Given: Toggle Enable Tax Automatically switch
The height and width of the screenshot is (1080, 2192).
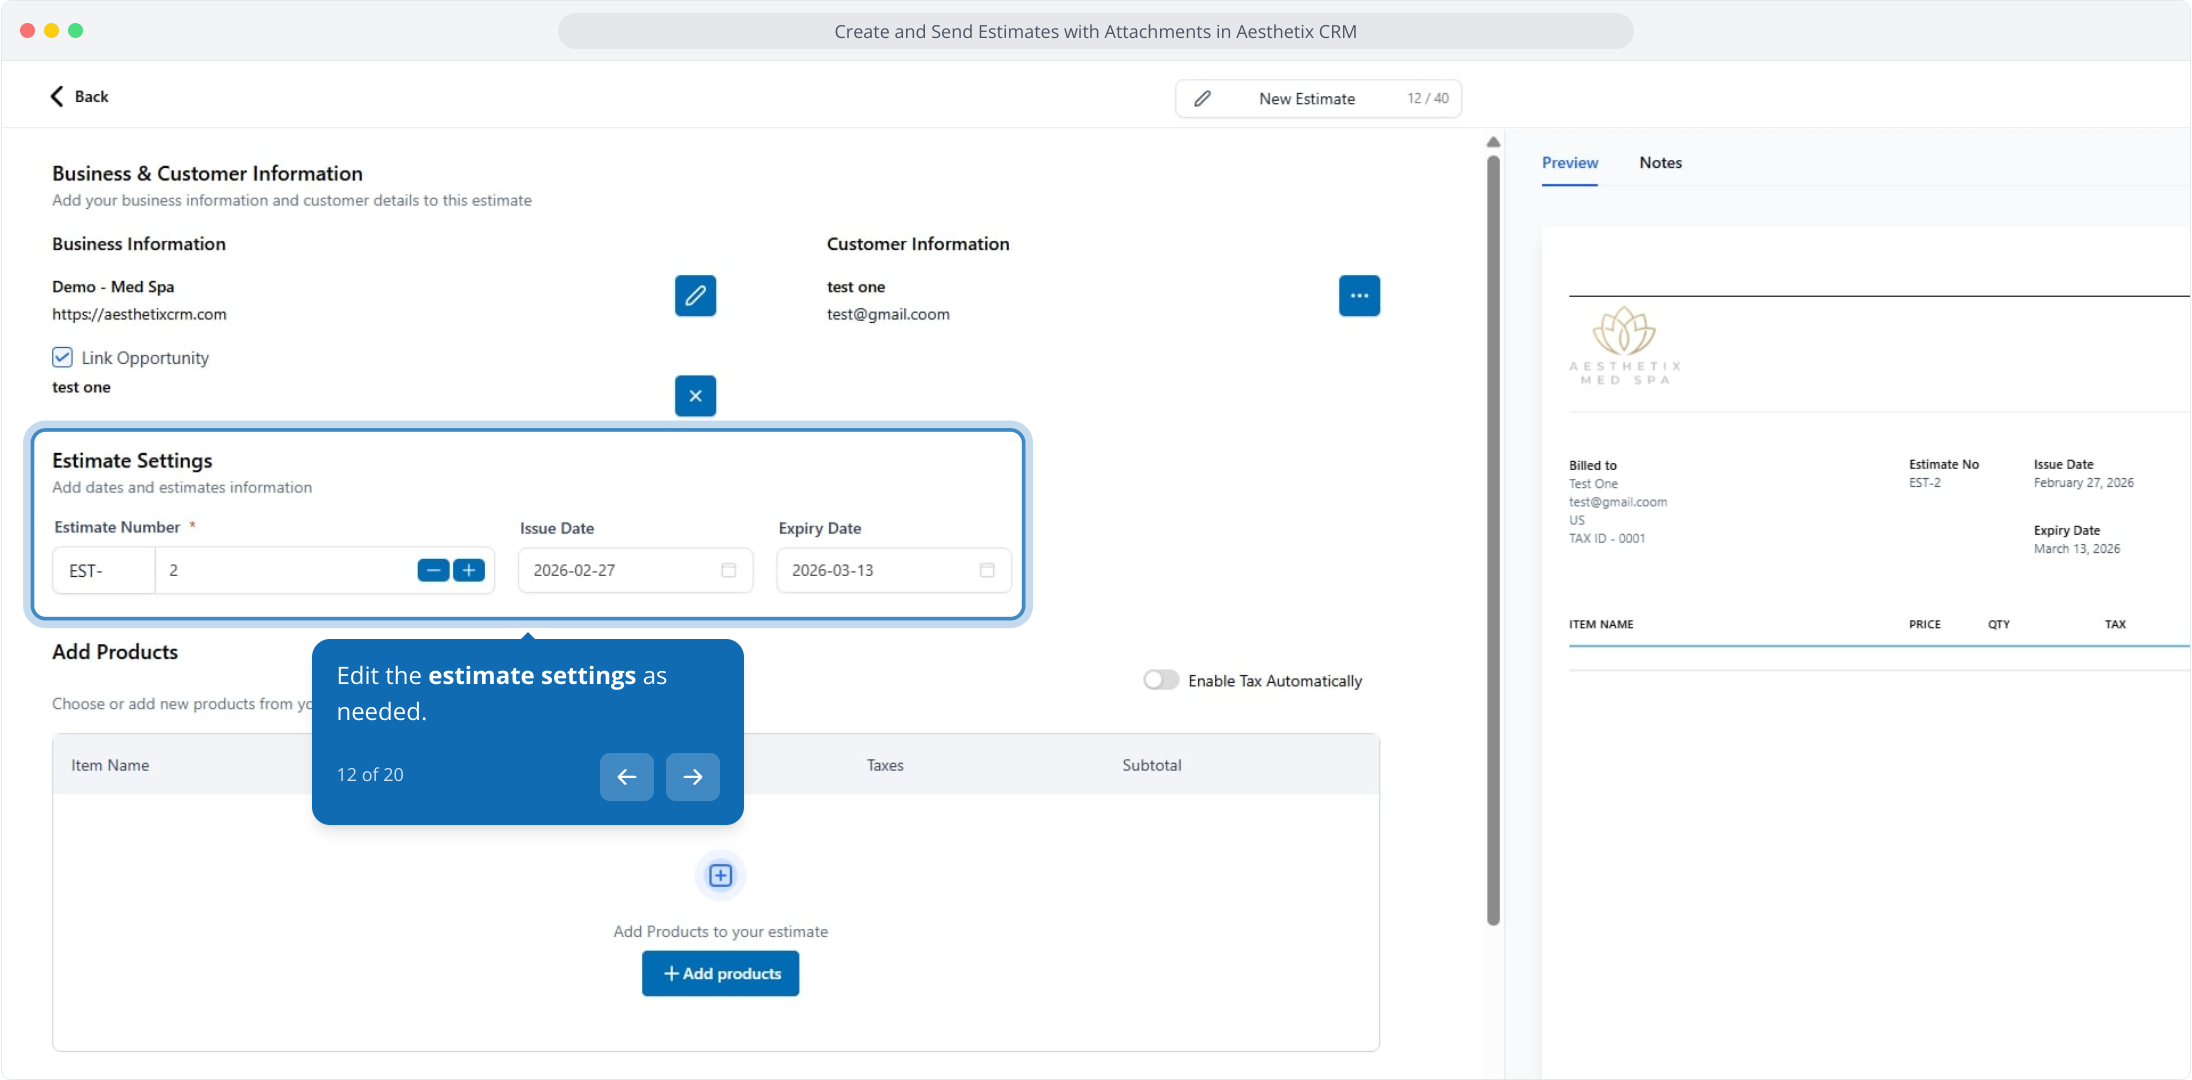Looking at the screenshot, I should 1161,680.
